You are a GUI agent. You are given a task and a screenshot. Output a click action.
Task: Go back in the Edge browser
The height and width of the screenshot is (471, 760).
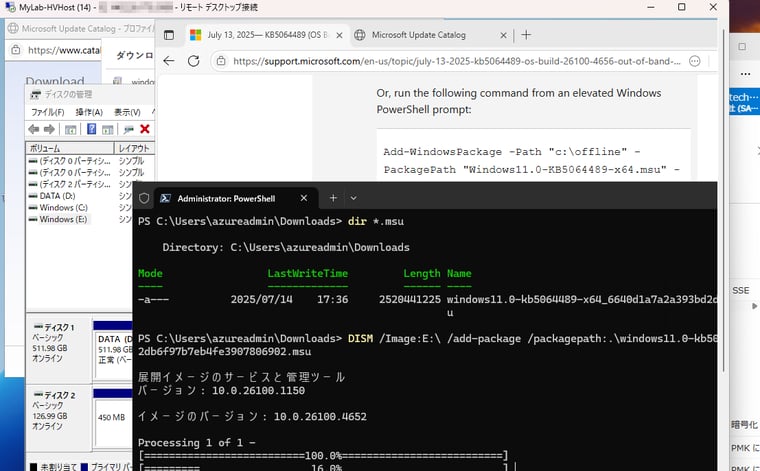pyautogui.click(x=169, y=61)
